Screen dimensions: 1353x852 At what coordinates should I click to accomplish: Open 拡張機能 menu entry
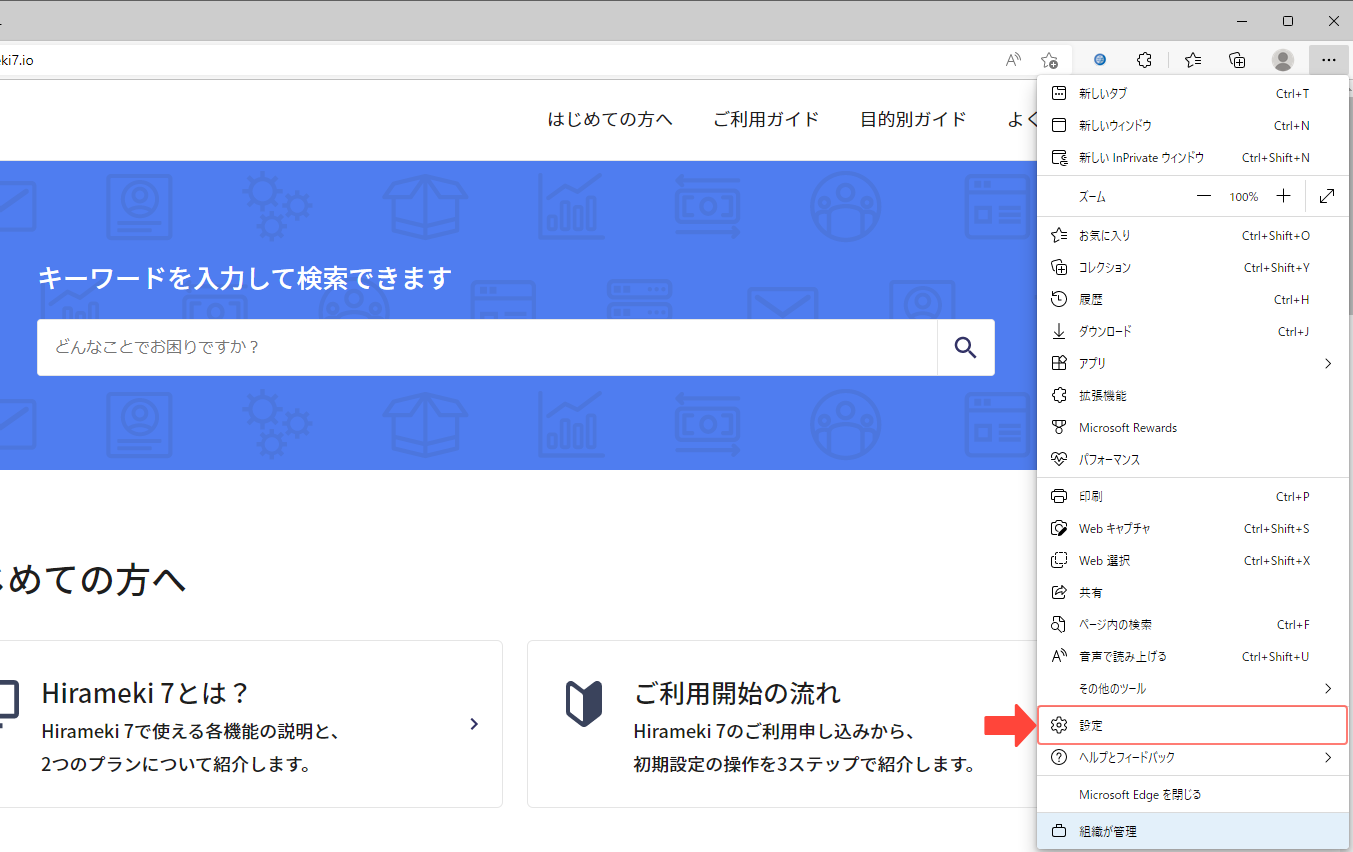pos(1193,396)
